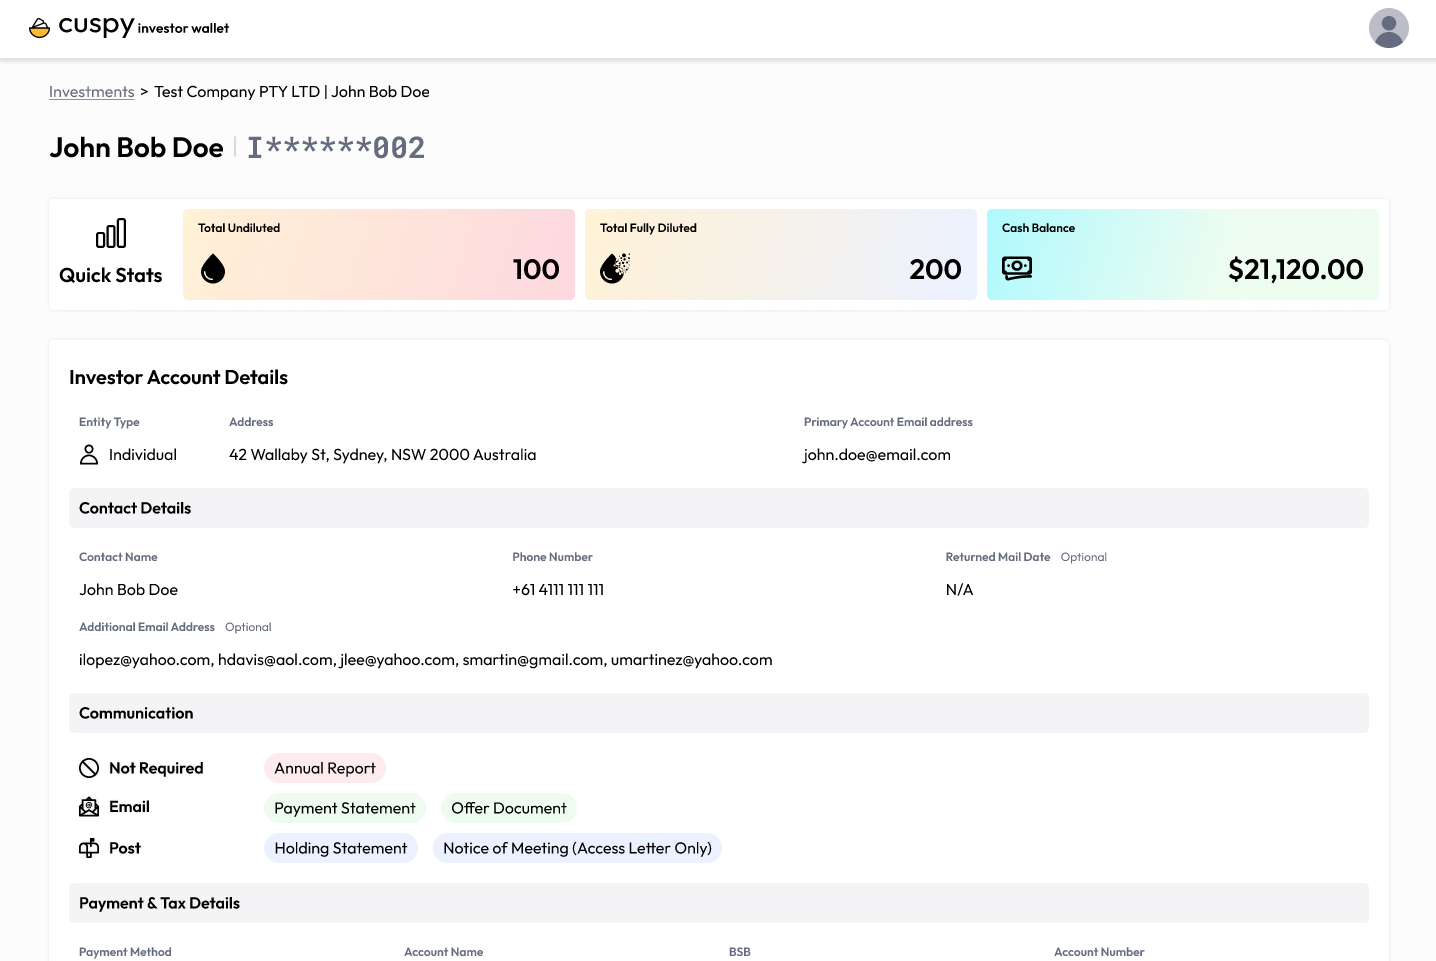Go back to Investments breadcrumb link
This screenshot has height=961, width=1436.
(92, 92)
